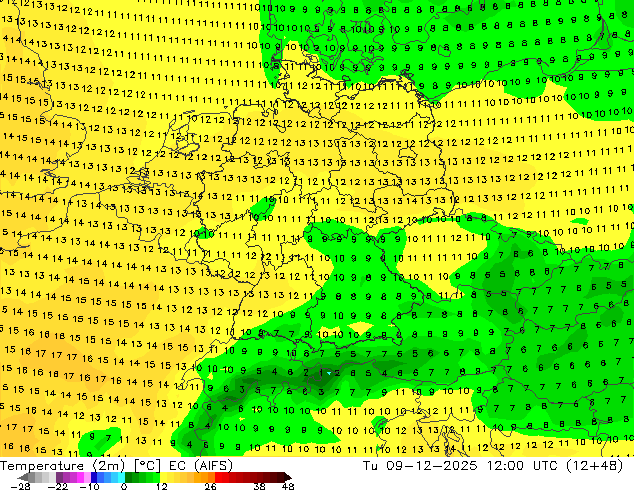The height and width of the screenshot is (490, 634).
Task: Select the gray segment of the color scale
Action: coord(37,477)
